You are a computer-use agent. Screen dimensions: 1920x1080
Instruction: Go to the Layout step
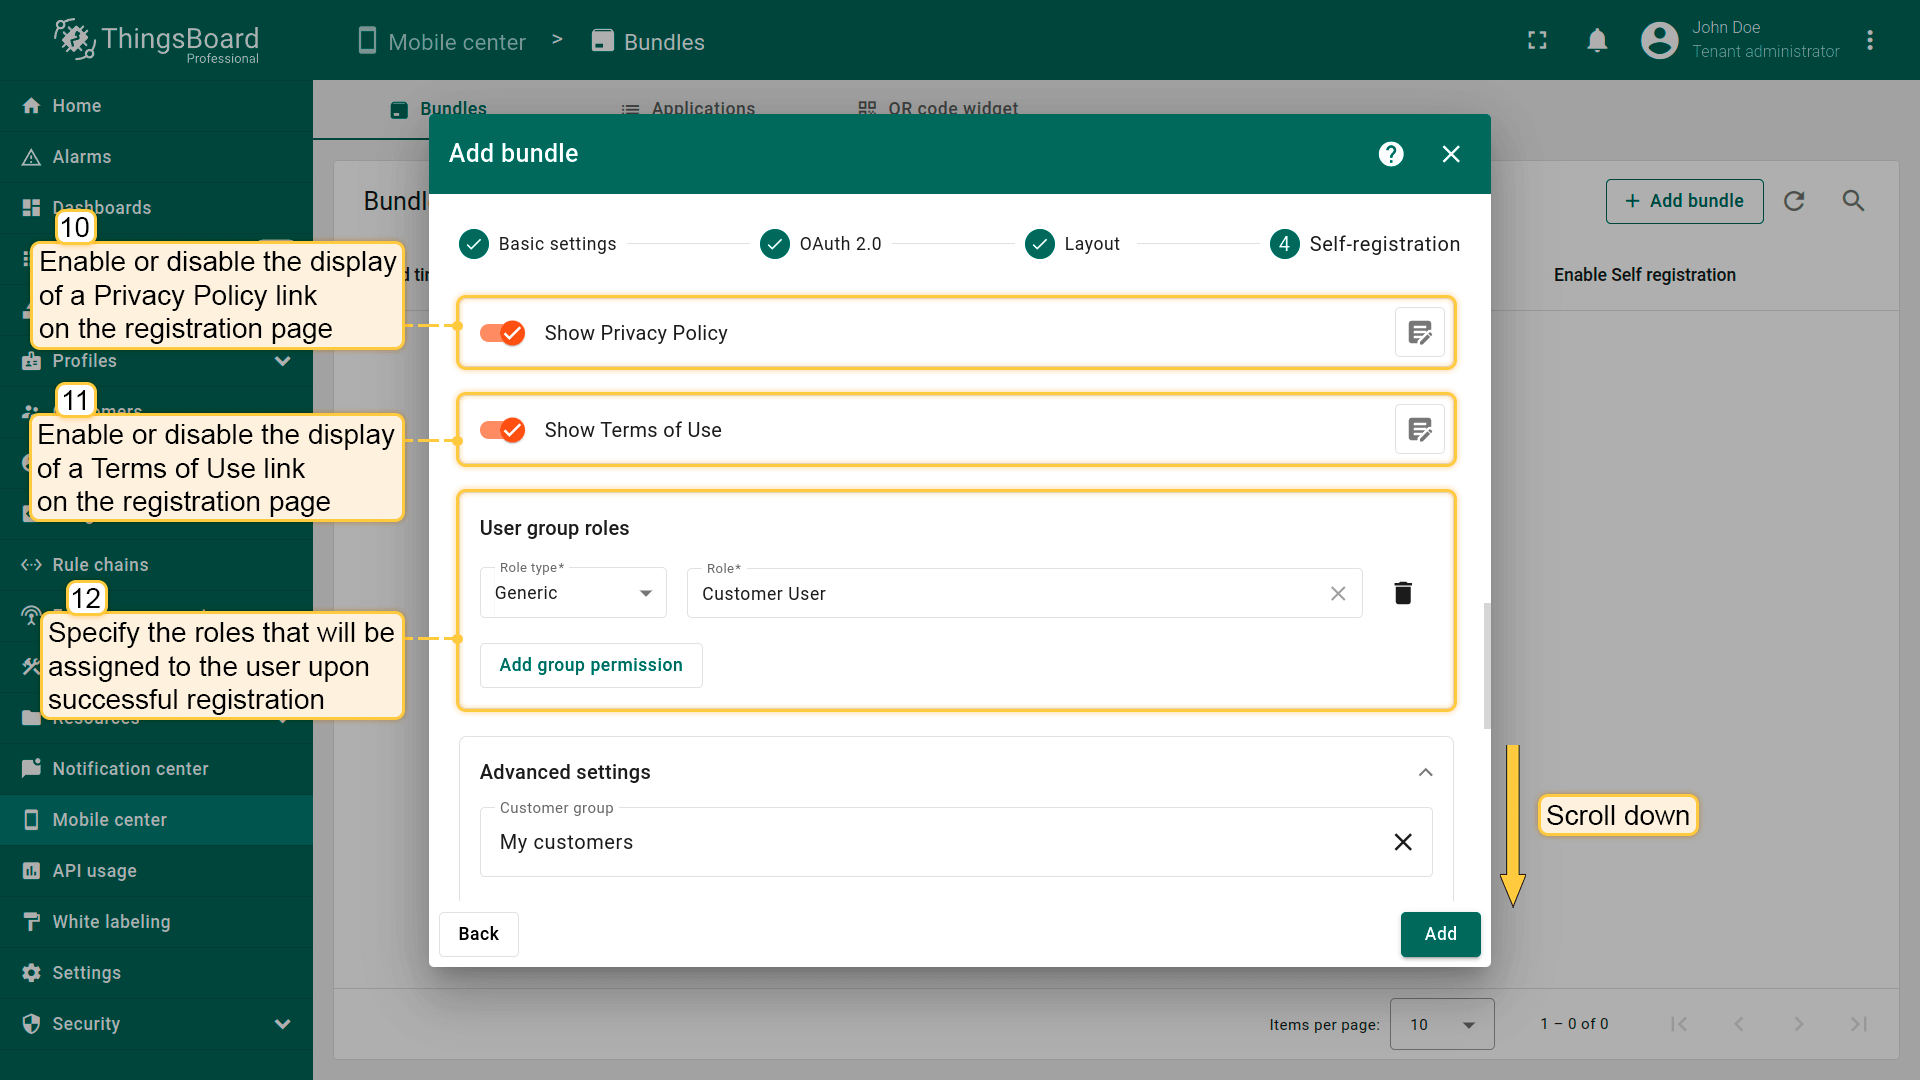(1072, 244)
